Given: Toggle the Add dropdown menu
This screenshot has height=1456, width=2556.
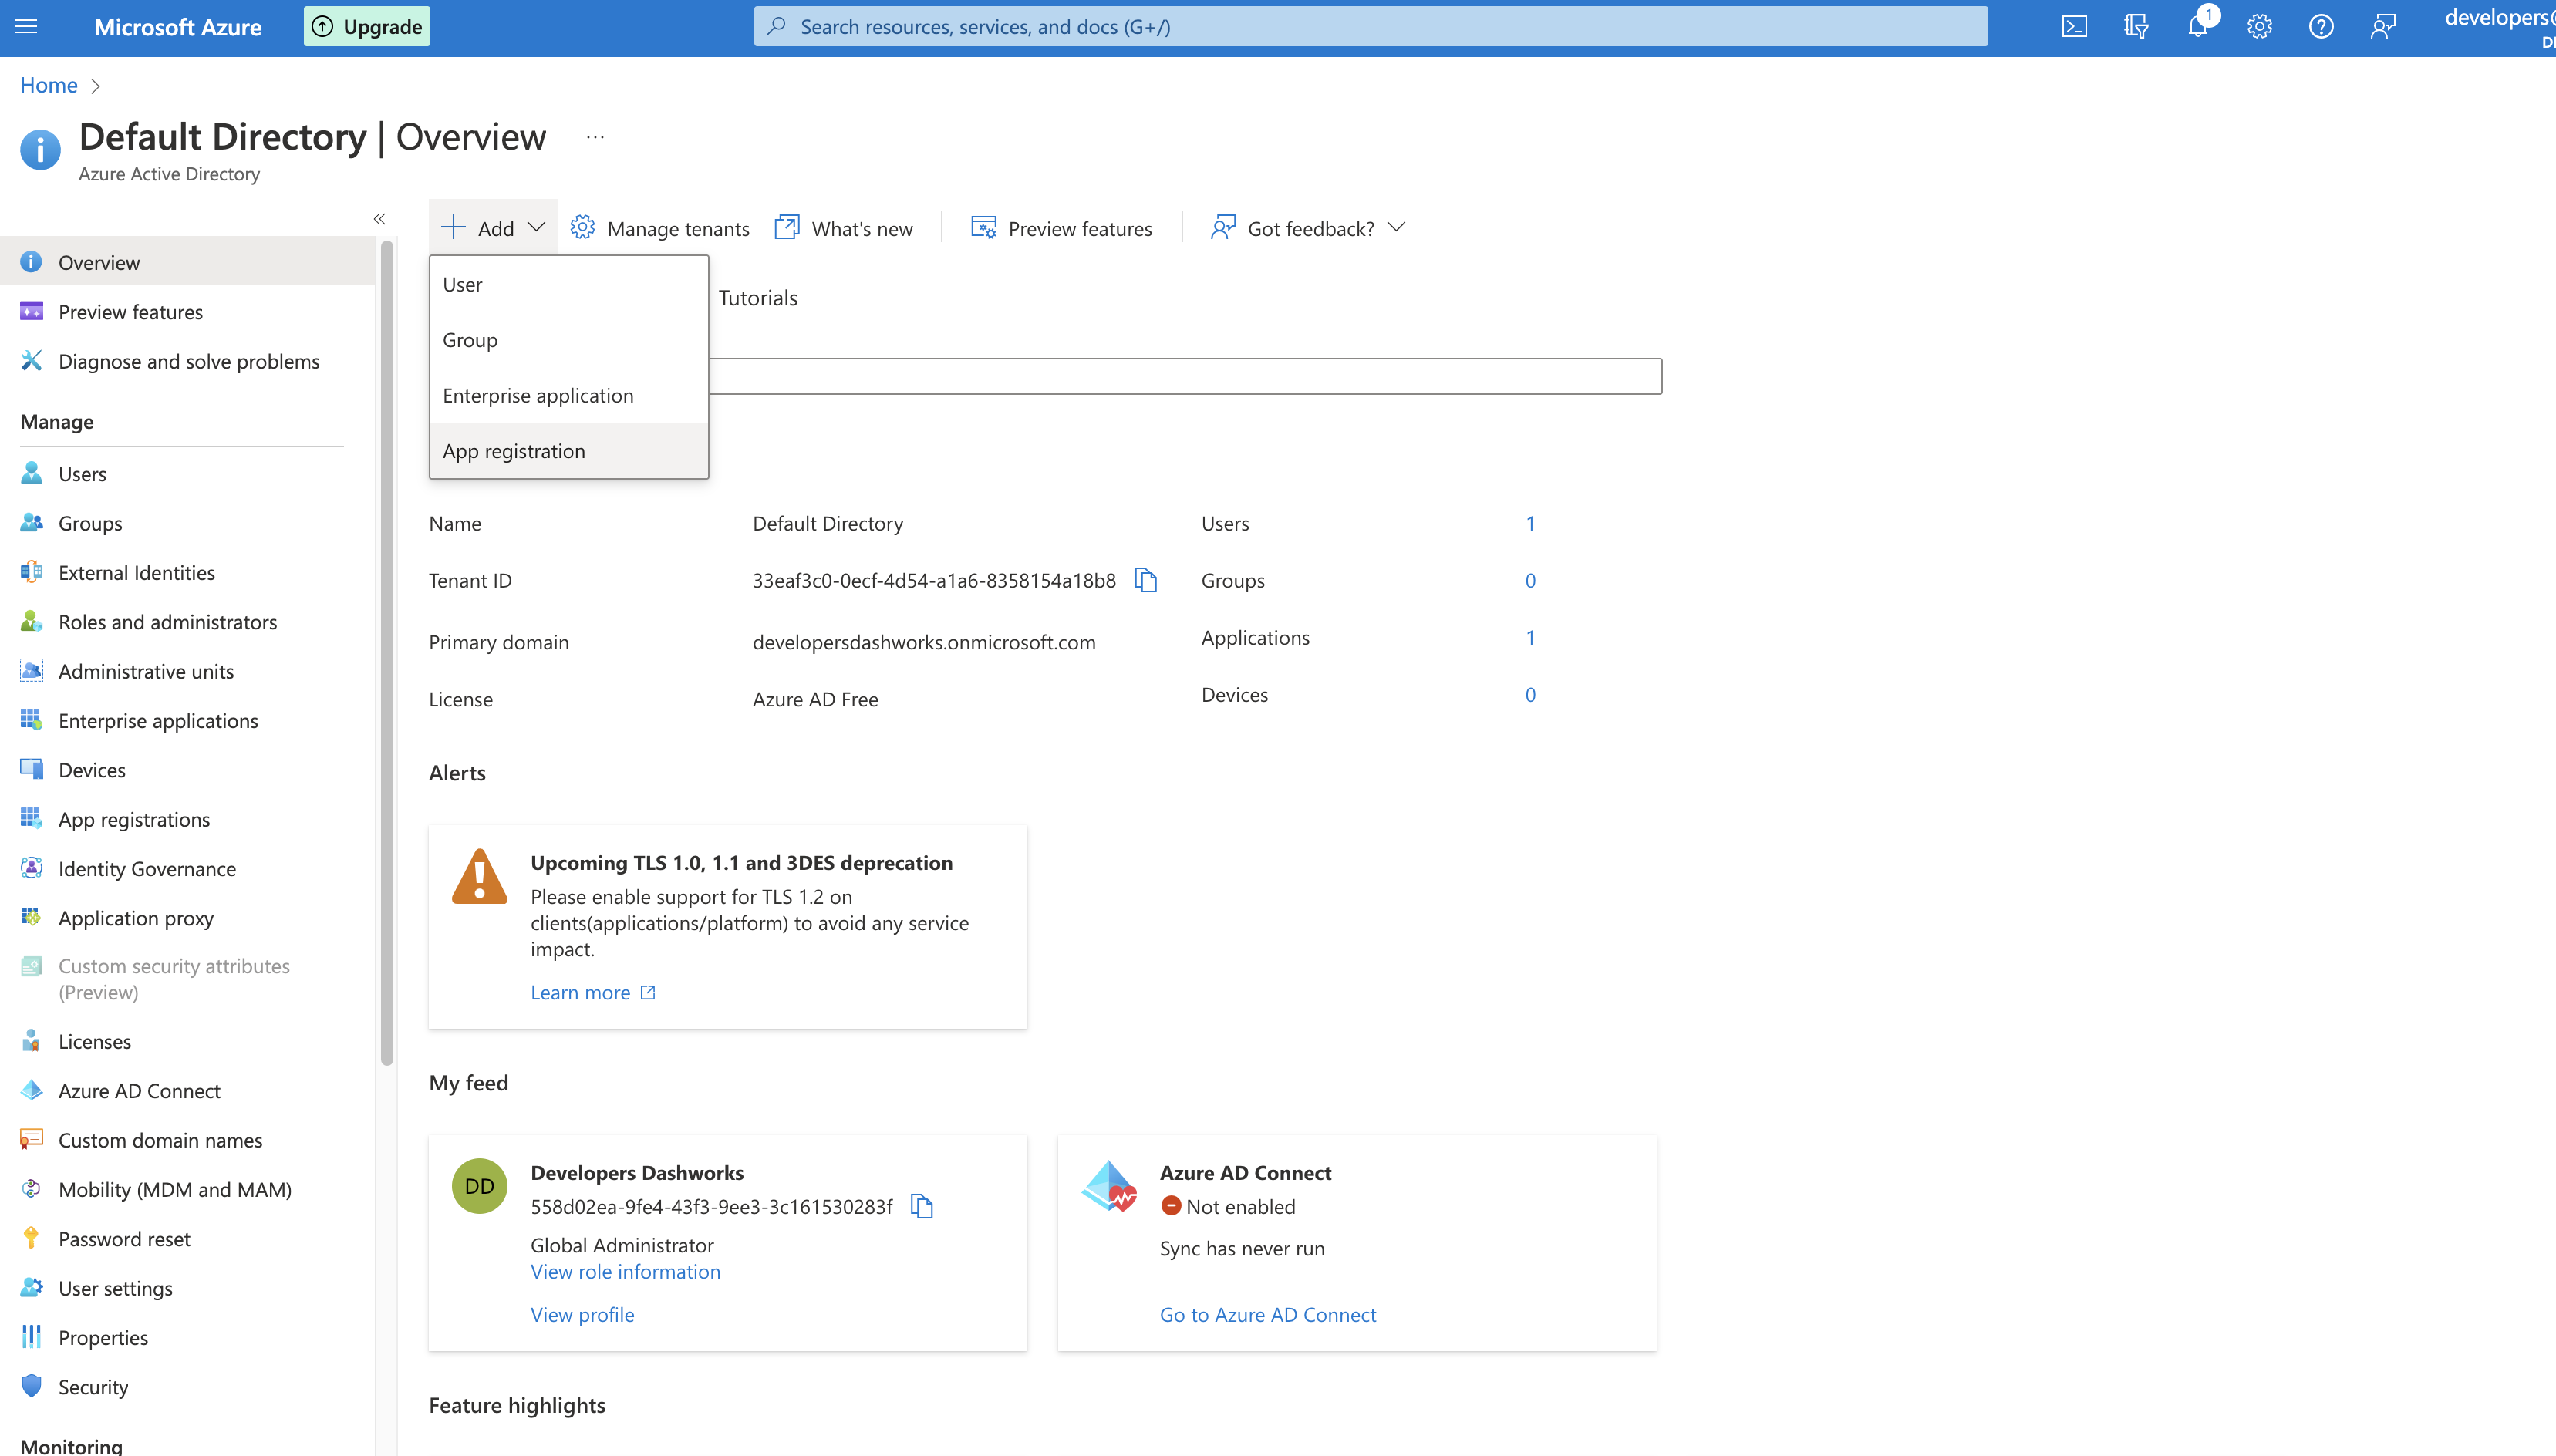Looking at the screenshot, I should pyautogui.click(x=494, y=228).
